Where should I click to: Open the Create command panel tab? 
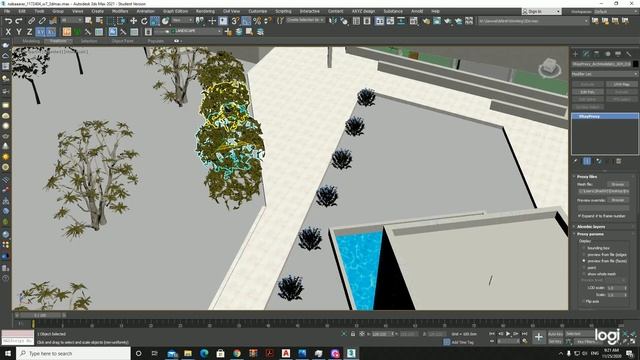(x=575, y=53)
